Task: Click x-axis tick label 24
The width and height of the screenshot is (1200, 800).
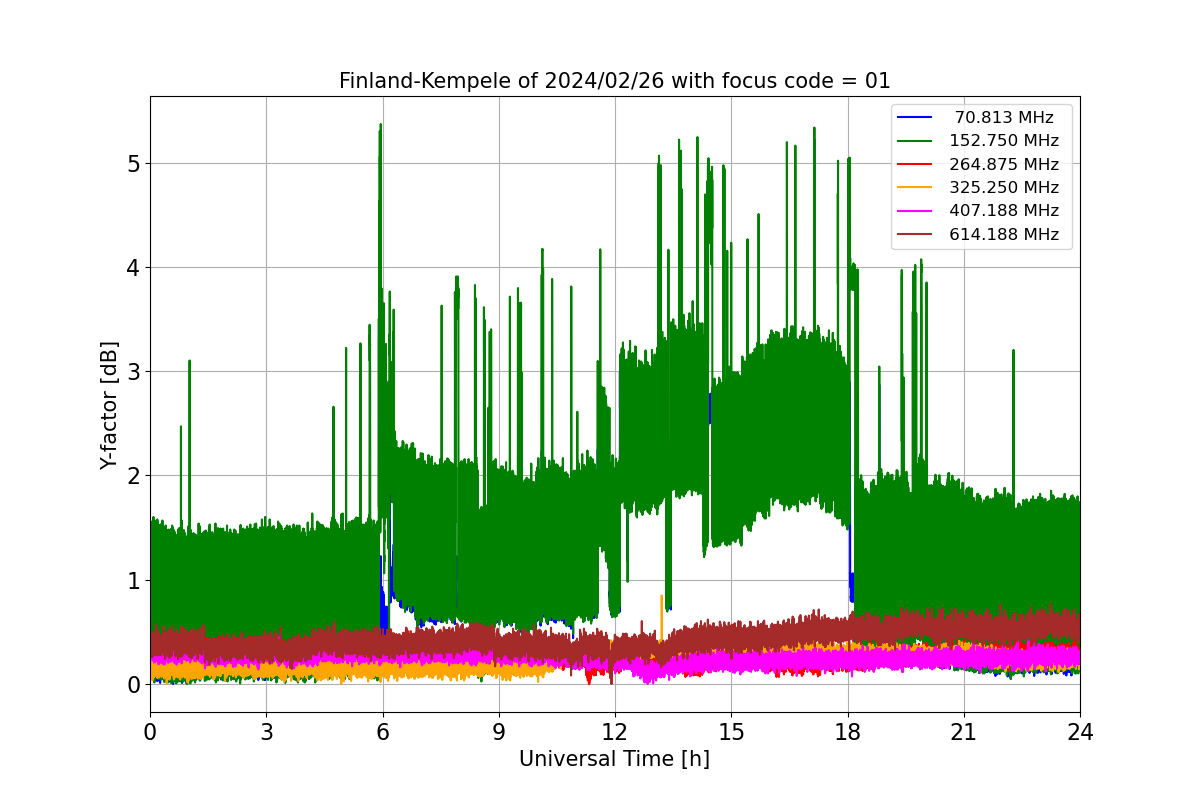Action: pos(1080,732)
